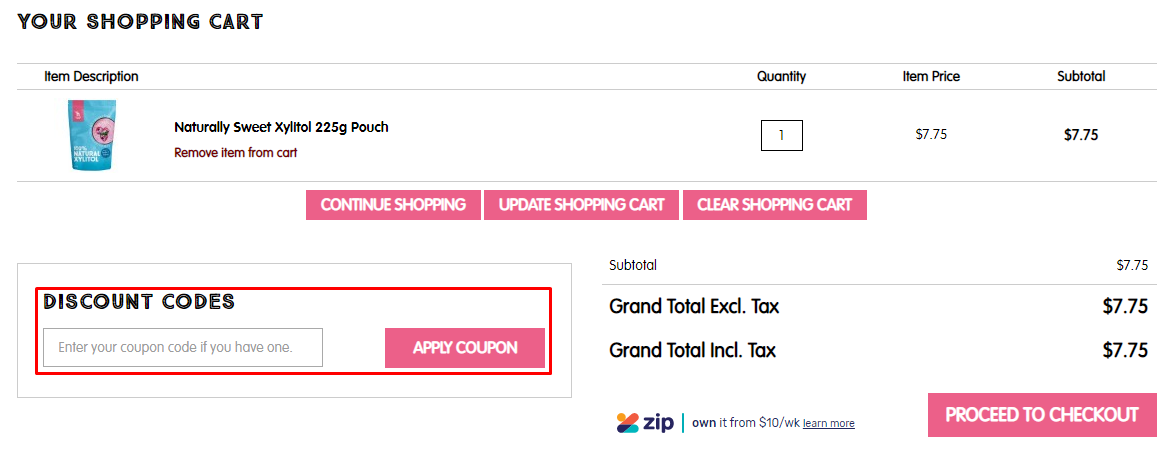
Task: Click the Your Shopping Cart heading
Action: coord(141,22)
